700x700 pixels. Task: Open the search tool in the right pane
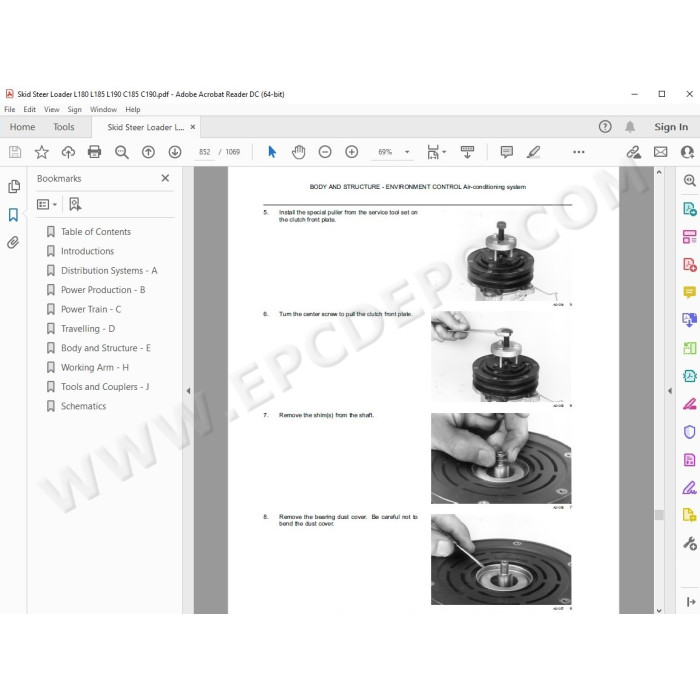click(689, 180)
